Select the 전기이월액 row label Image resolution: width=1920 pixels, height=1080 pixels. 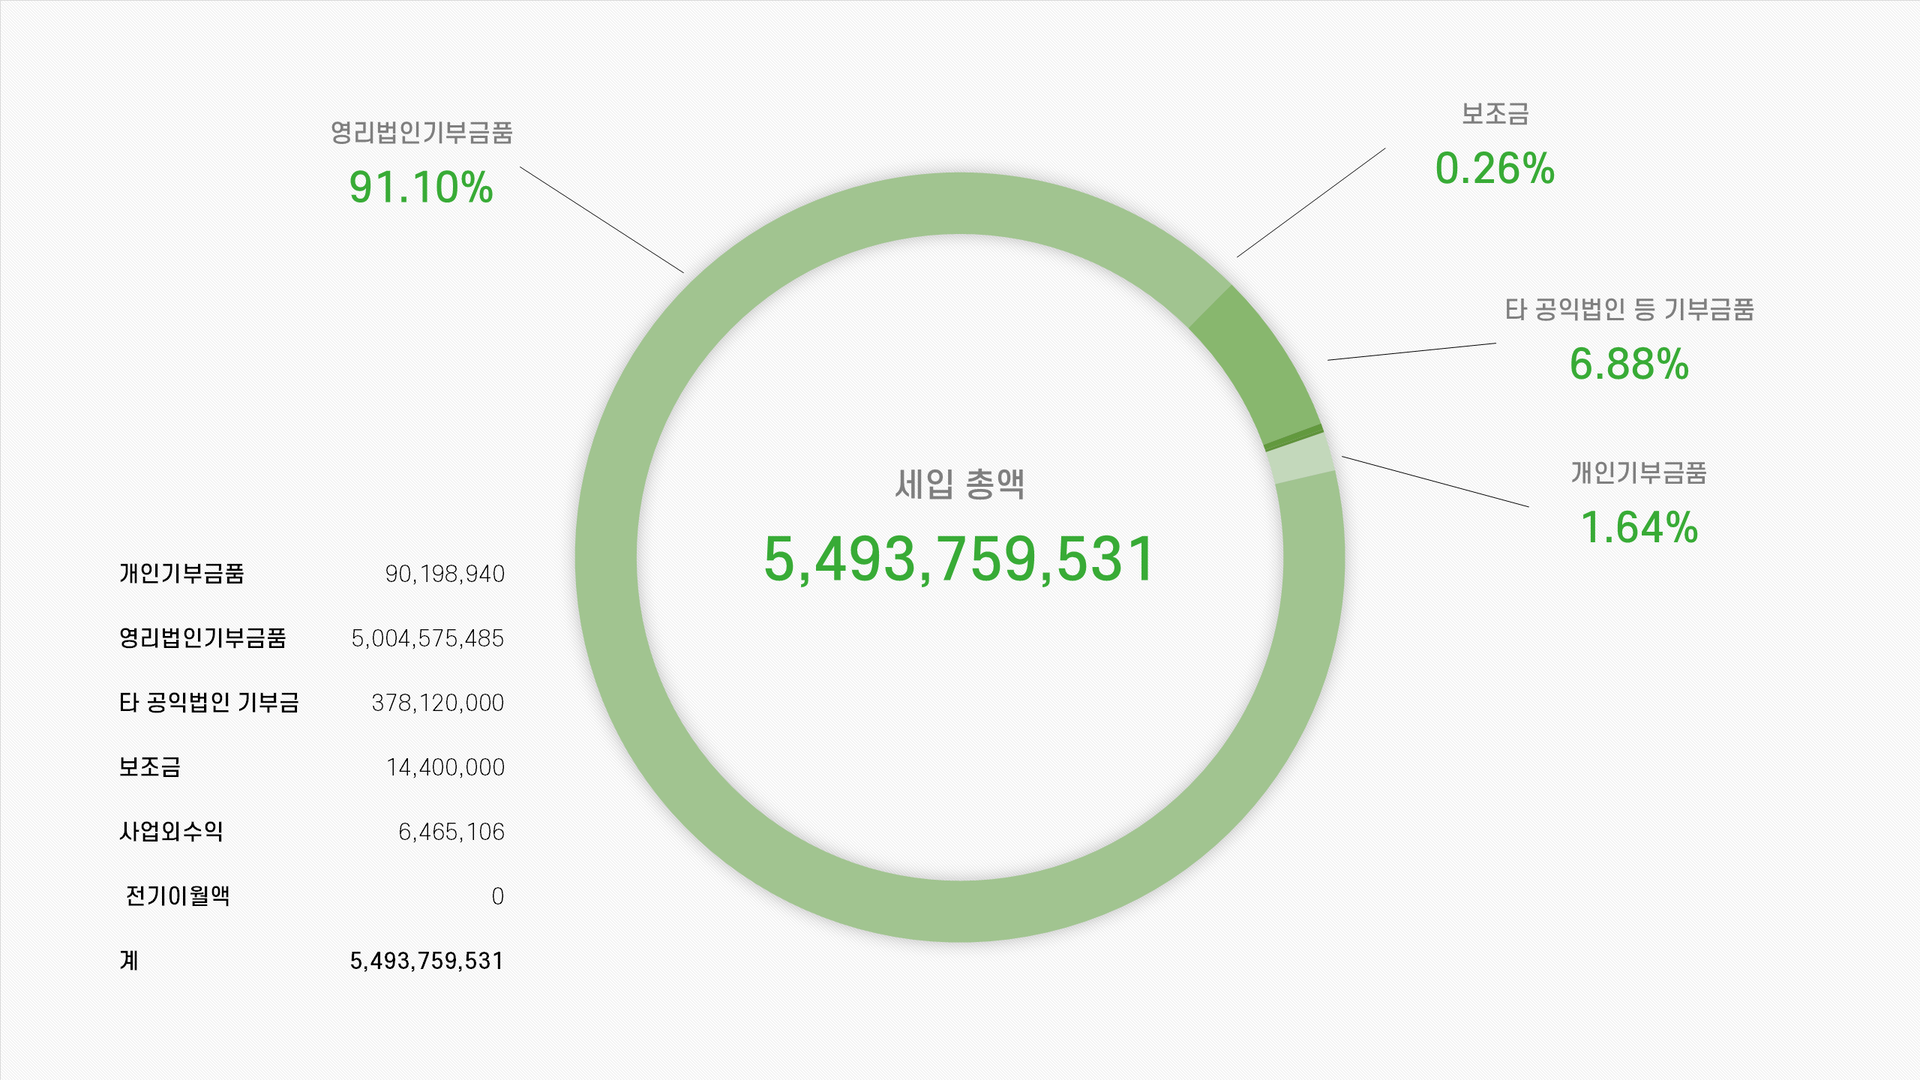point(177,896)
